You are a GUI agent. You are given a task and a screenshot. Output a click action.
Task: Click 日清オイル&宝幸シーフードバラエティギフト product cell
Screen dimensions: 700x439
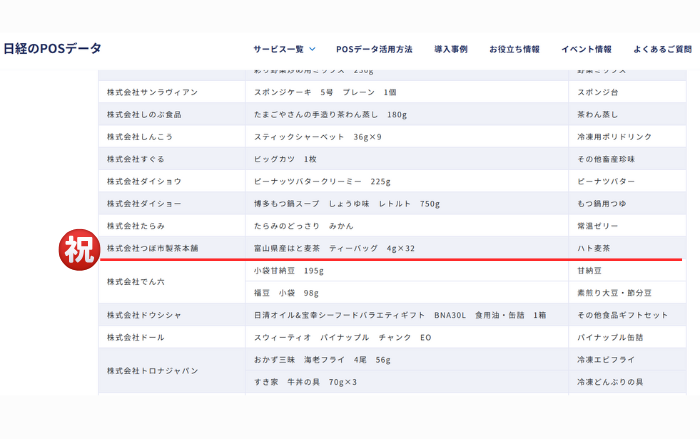point(407,315)
